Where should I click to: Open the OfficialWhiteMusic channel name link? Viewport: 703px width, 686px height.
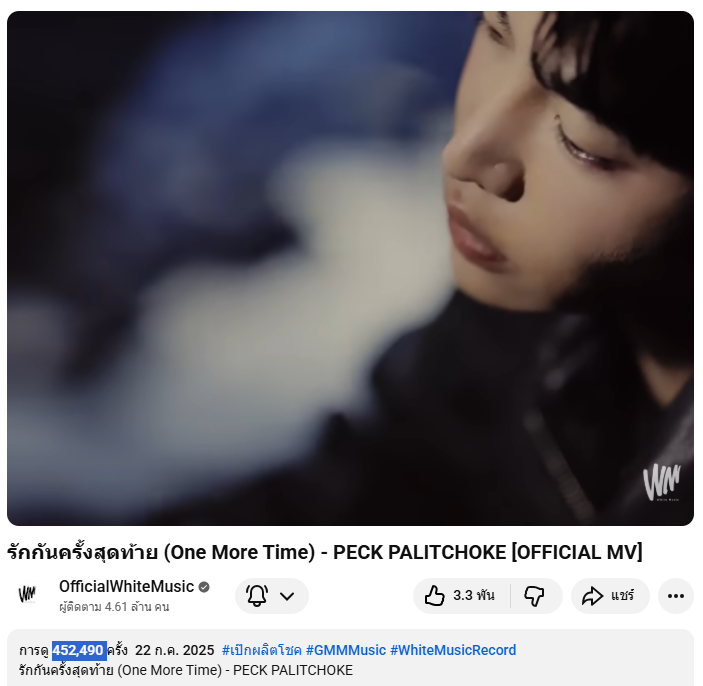click(126, 586)
